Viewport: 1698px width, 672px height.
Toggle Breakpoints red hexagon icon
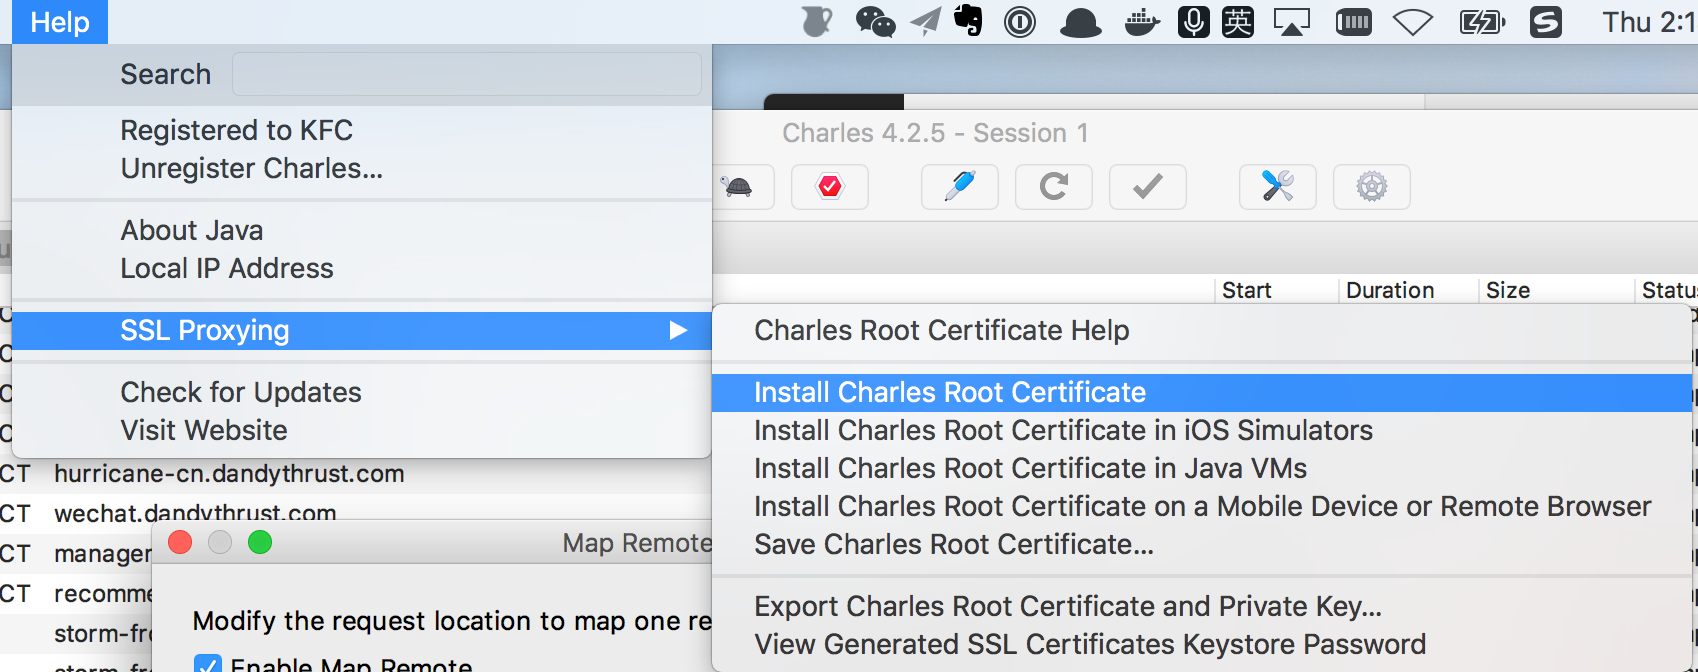[x=830, y=187]
